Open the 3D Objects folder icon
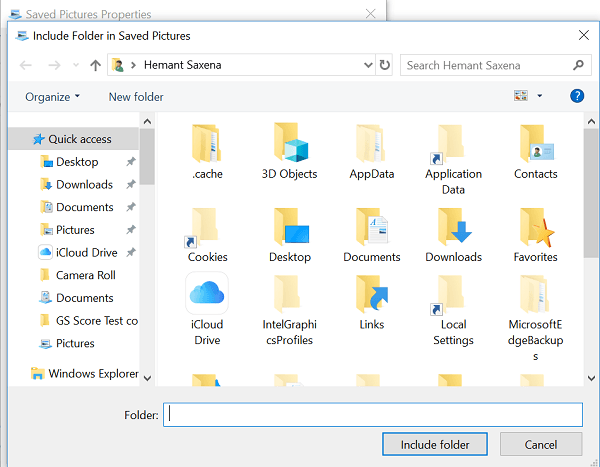This screenshot has height=467, width=600. coord(290,142)
